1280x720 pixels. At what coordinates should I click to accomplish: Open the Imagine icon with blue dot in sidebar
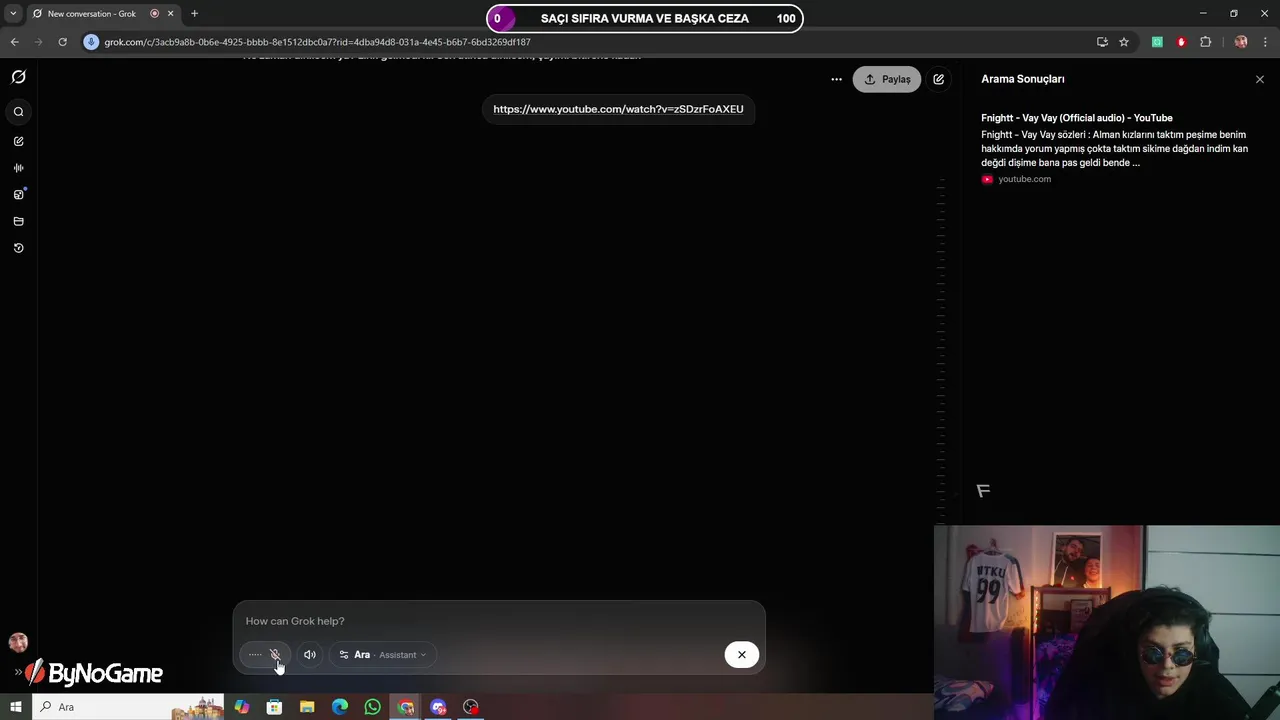[x=18, y=194]
